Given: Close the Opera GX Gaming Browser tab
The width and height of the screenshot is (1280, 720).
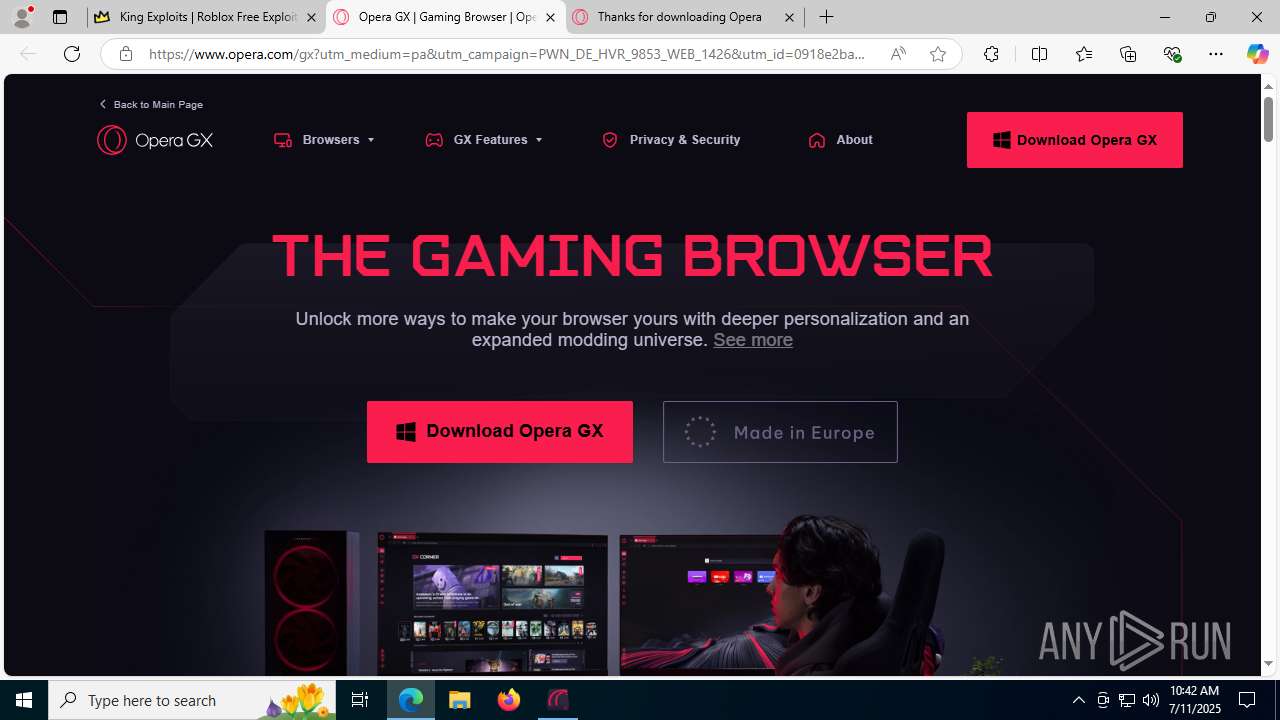Looking at the screenshot, I should [x=550, y=17].
